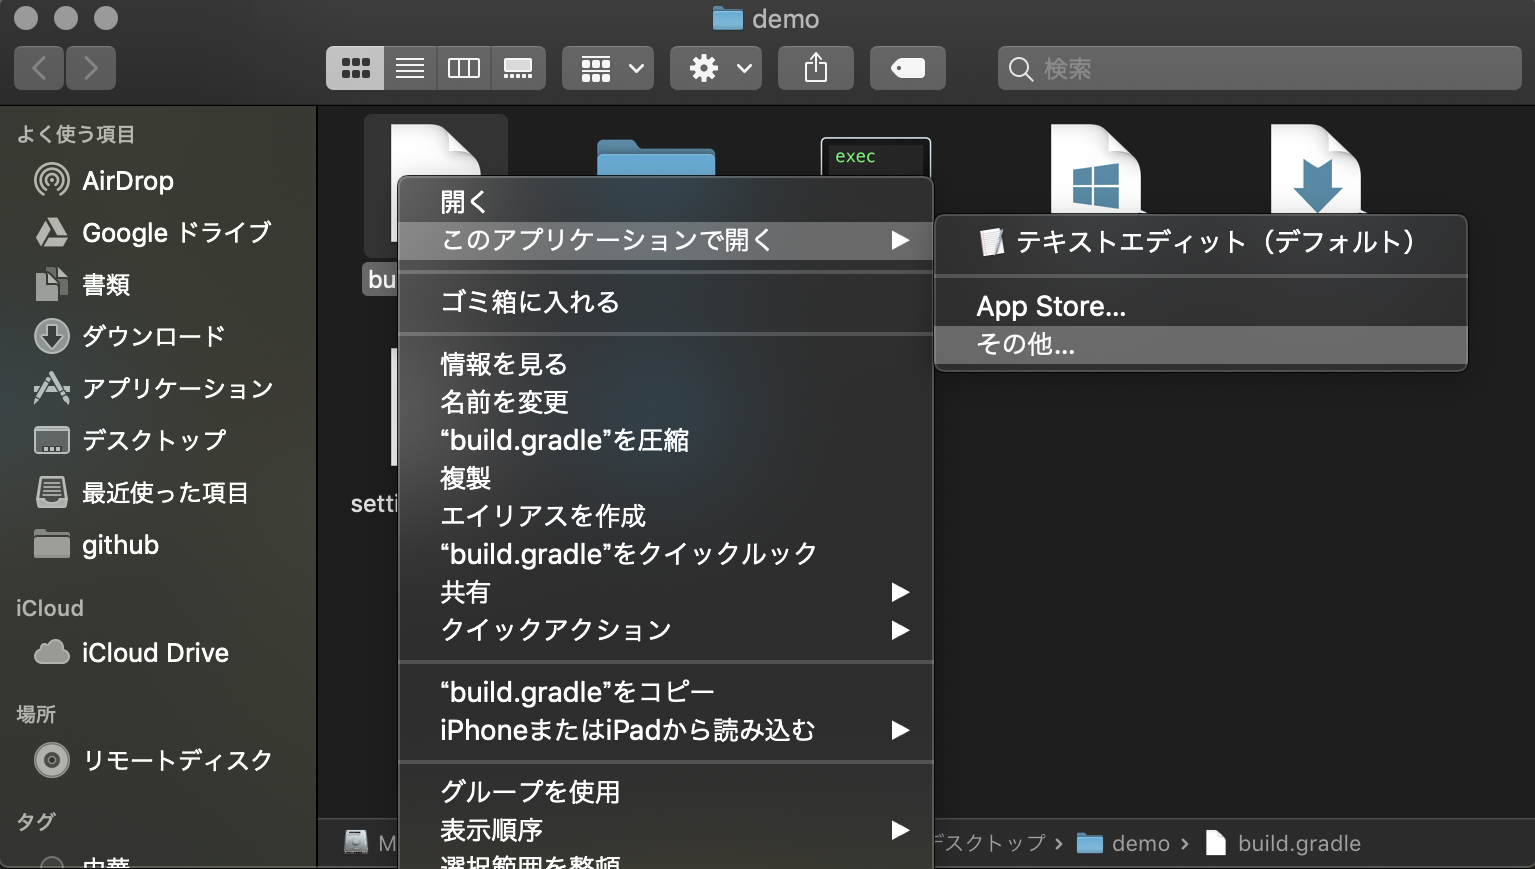Go forward with the right arrow button
The image size is (1535, 869).
91,68
